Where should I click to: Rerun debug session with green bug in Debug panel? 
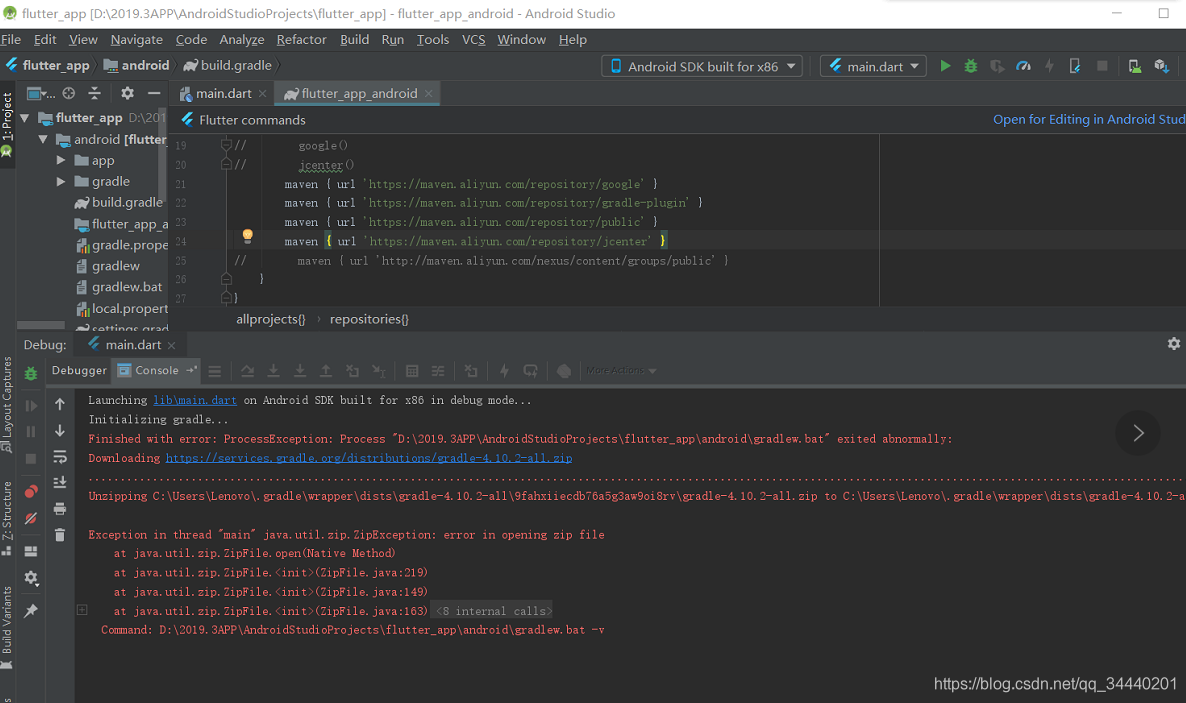(31, 373)
